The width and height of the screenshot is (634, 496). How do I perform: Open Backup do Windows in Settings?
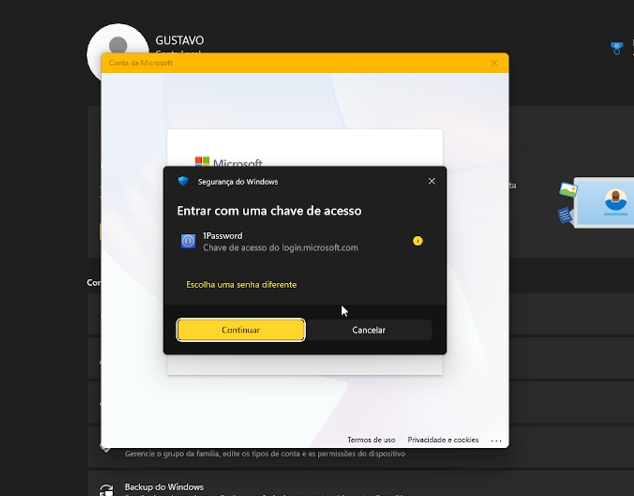point(361,483)
